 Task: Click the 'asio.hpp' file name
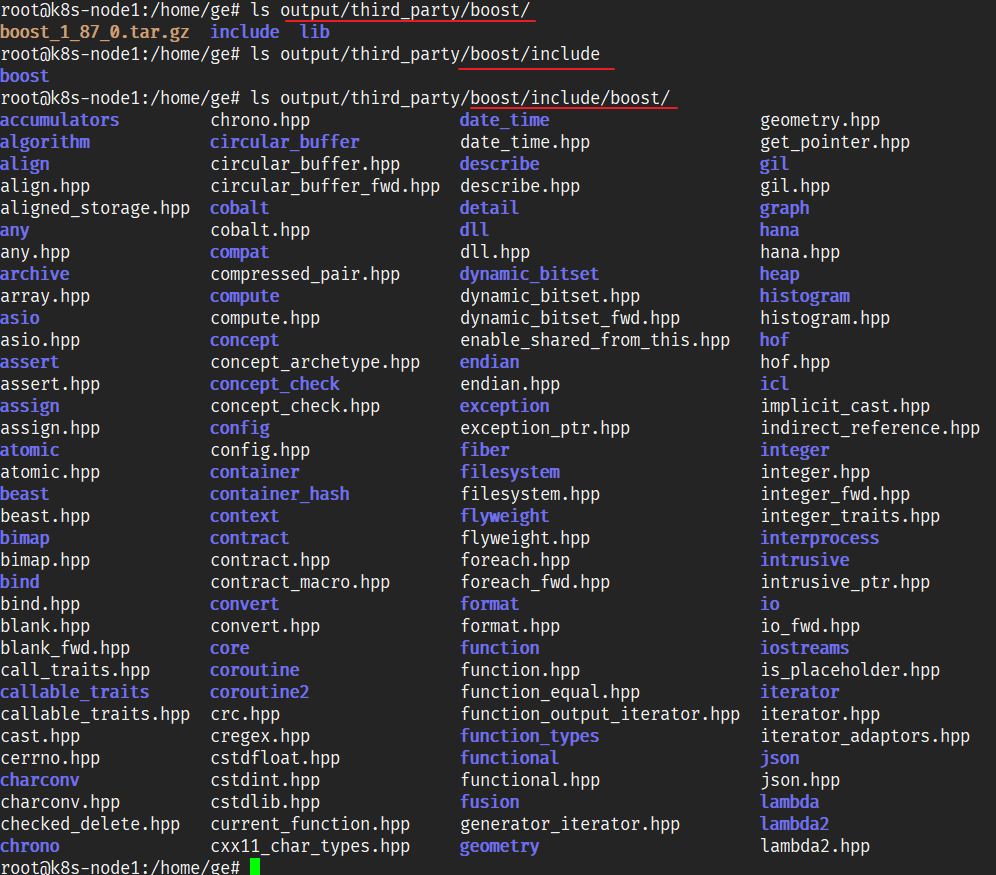tap(40, 340)
